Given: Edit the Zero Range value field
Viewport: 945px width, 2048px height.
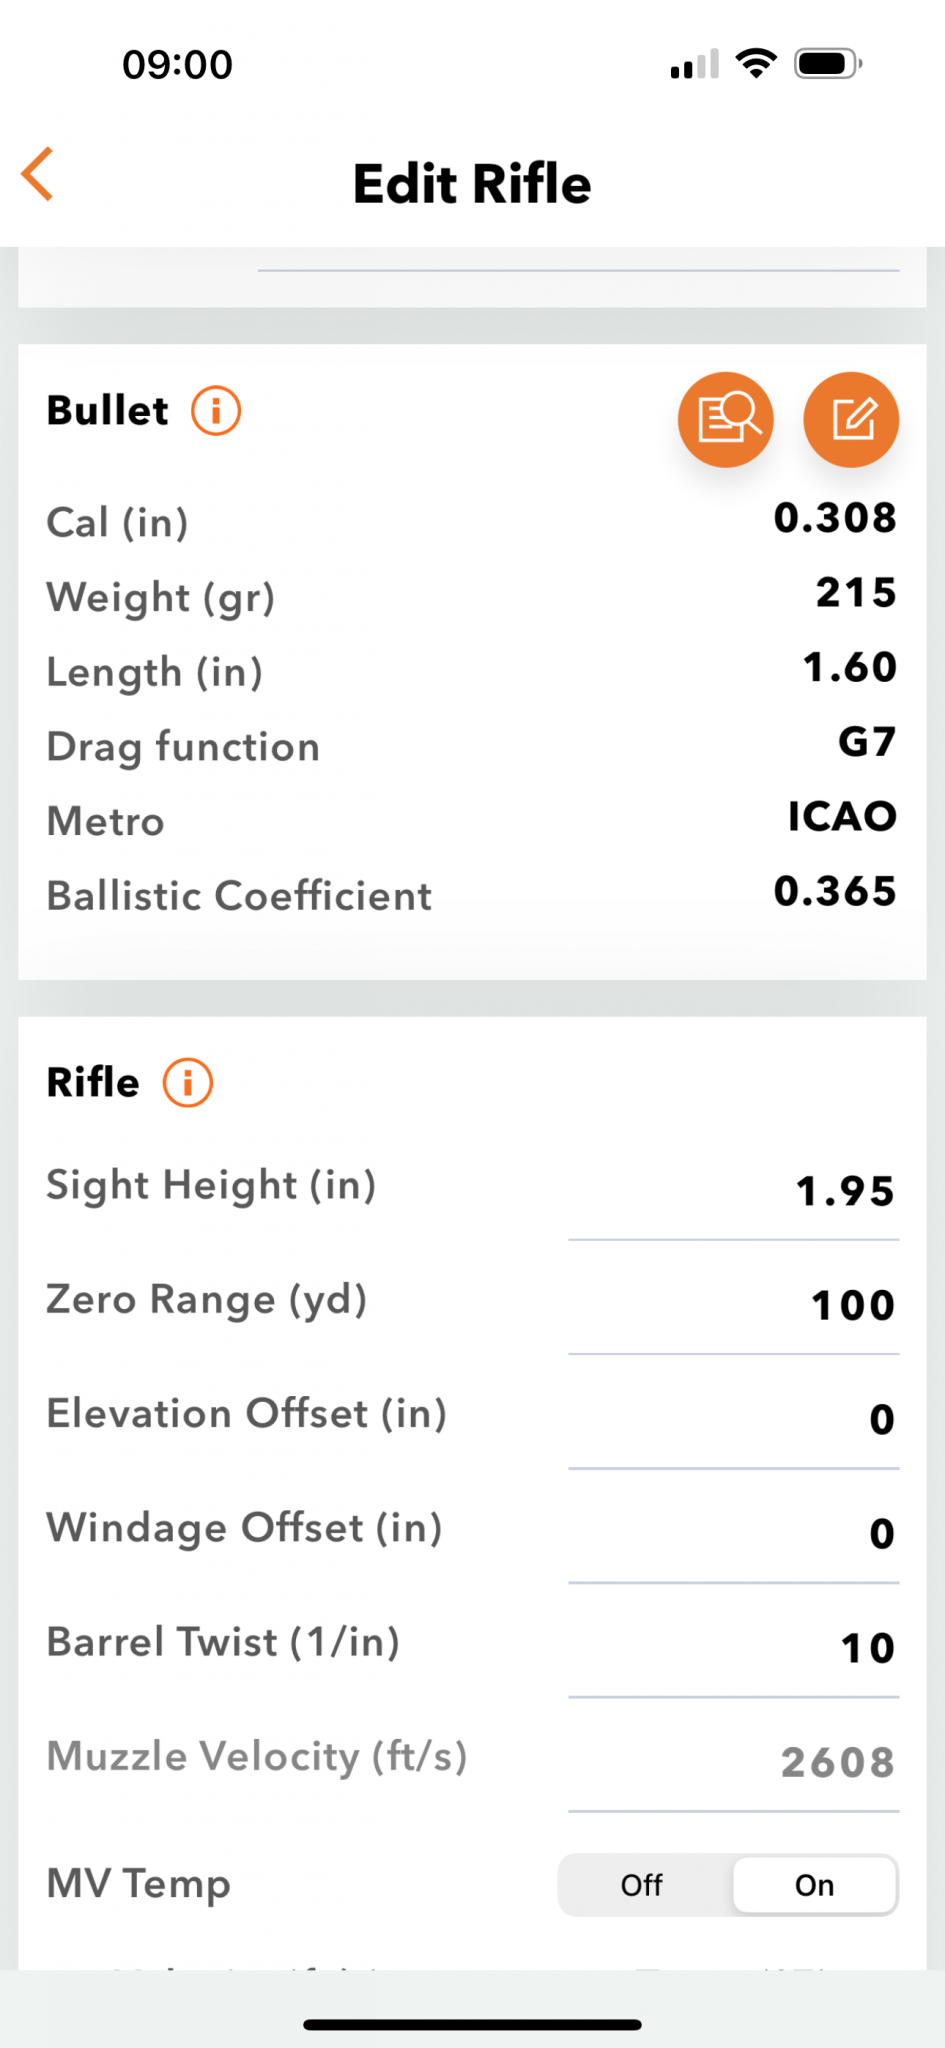Looking at the screenshot, I should 735,1305.
